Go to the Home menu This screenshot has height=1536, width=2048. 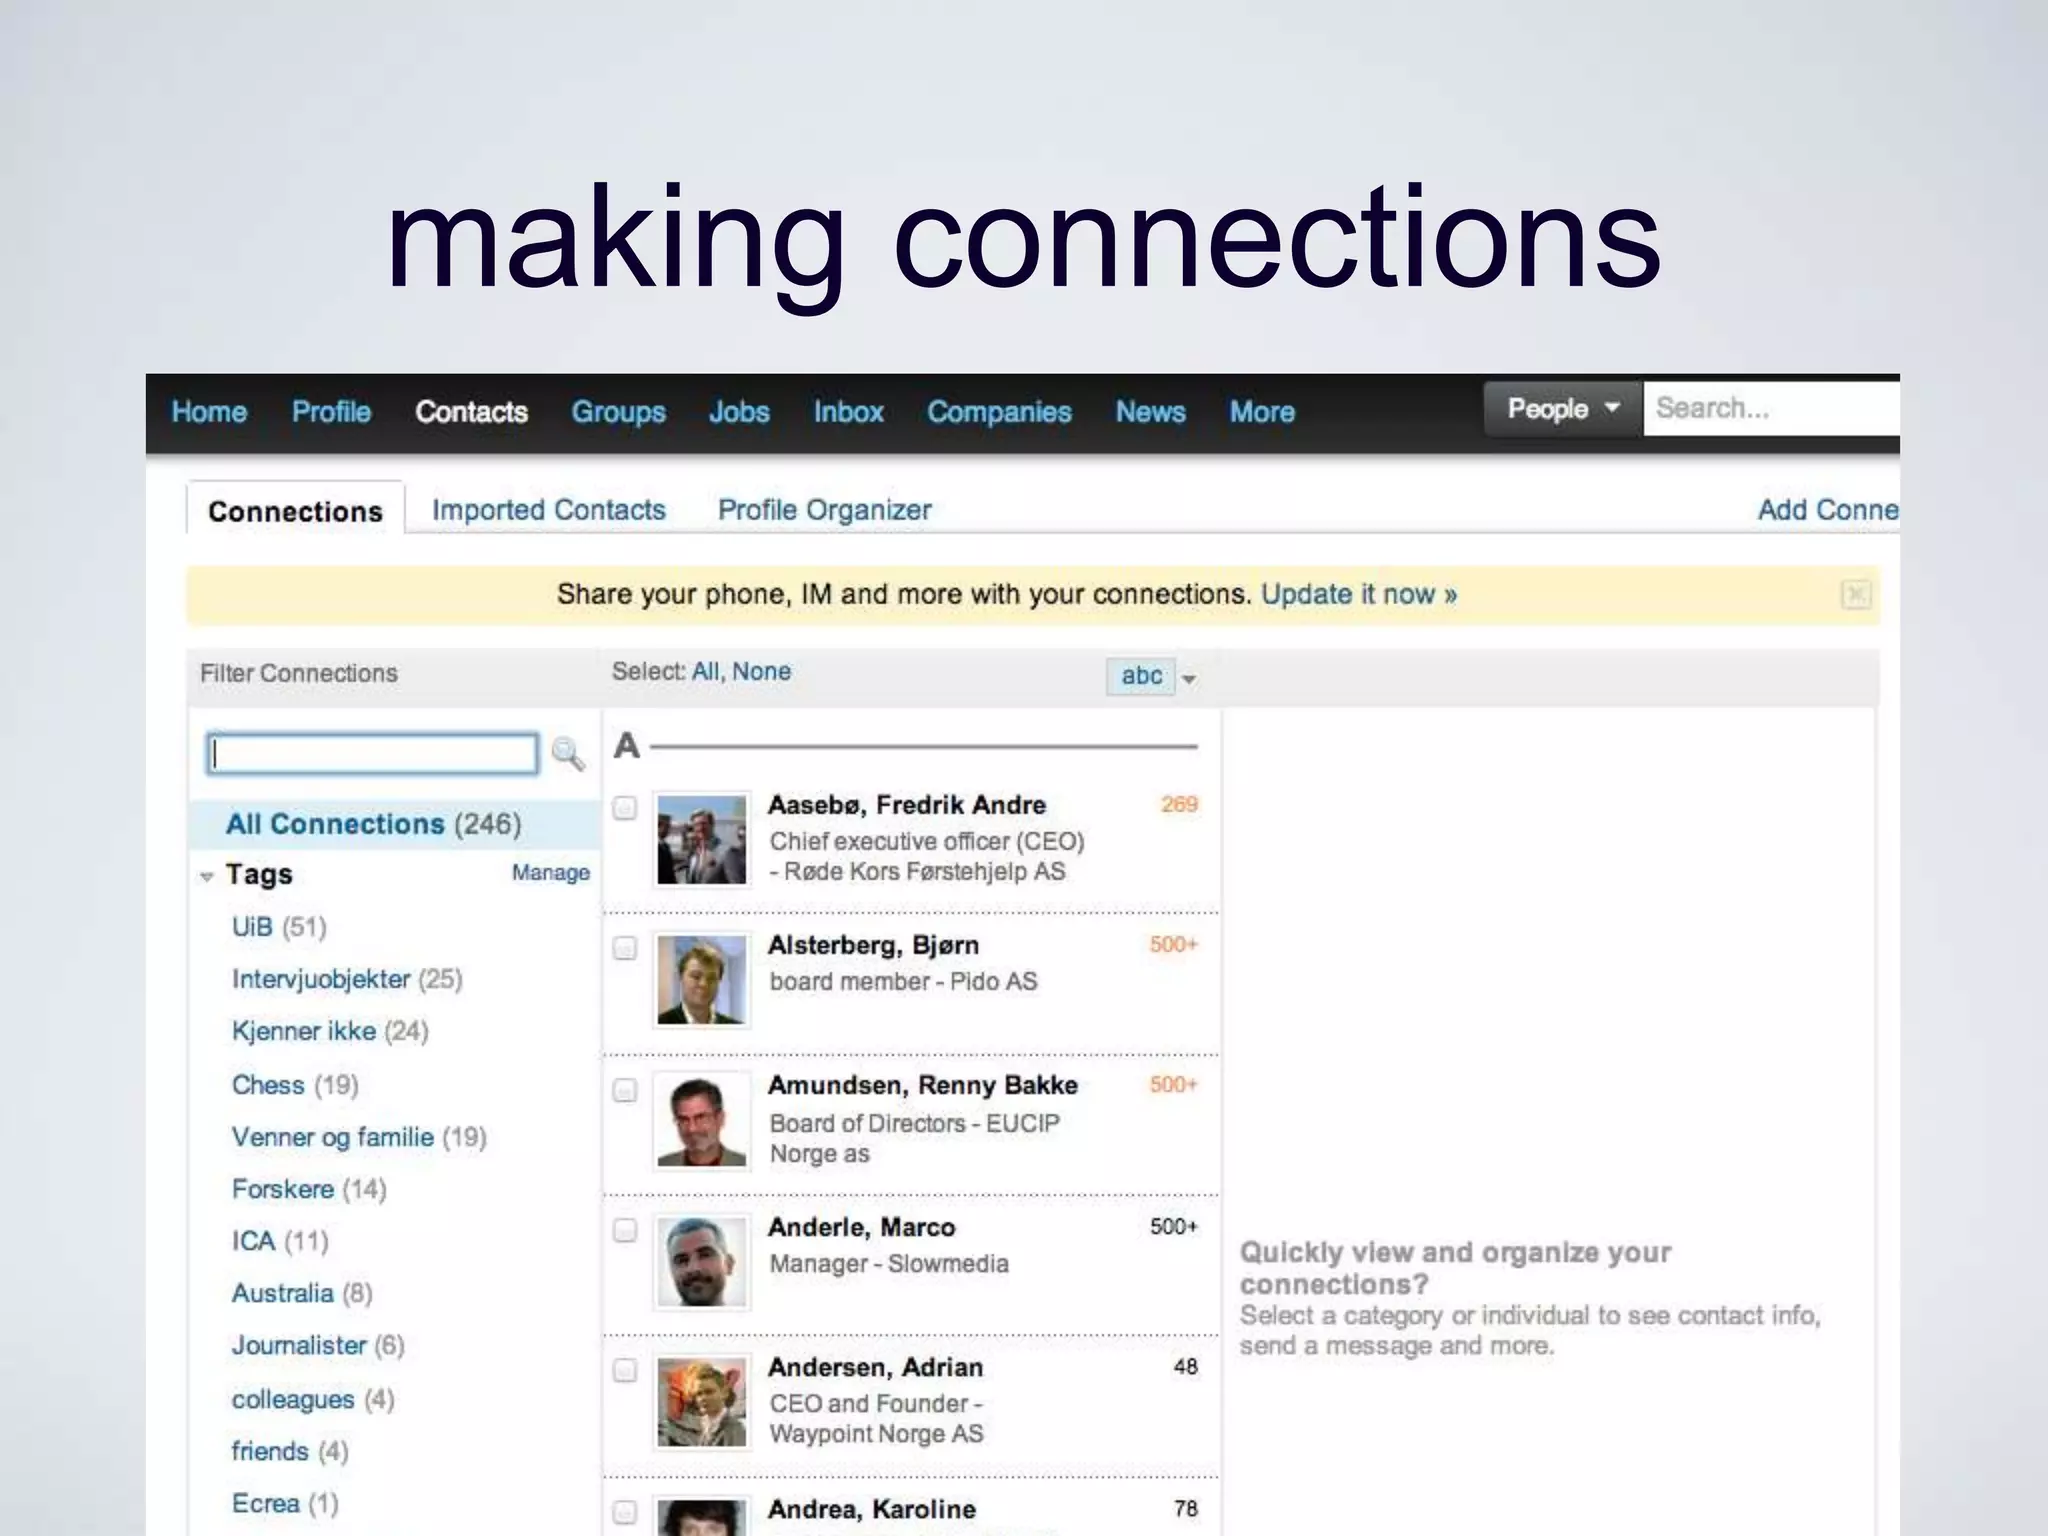(x=209, y=412)
